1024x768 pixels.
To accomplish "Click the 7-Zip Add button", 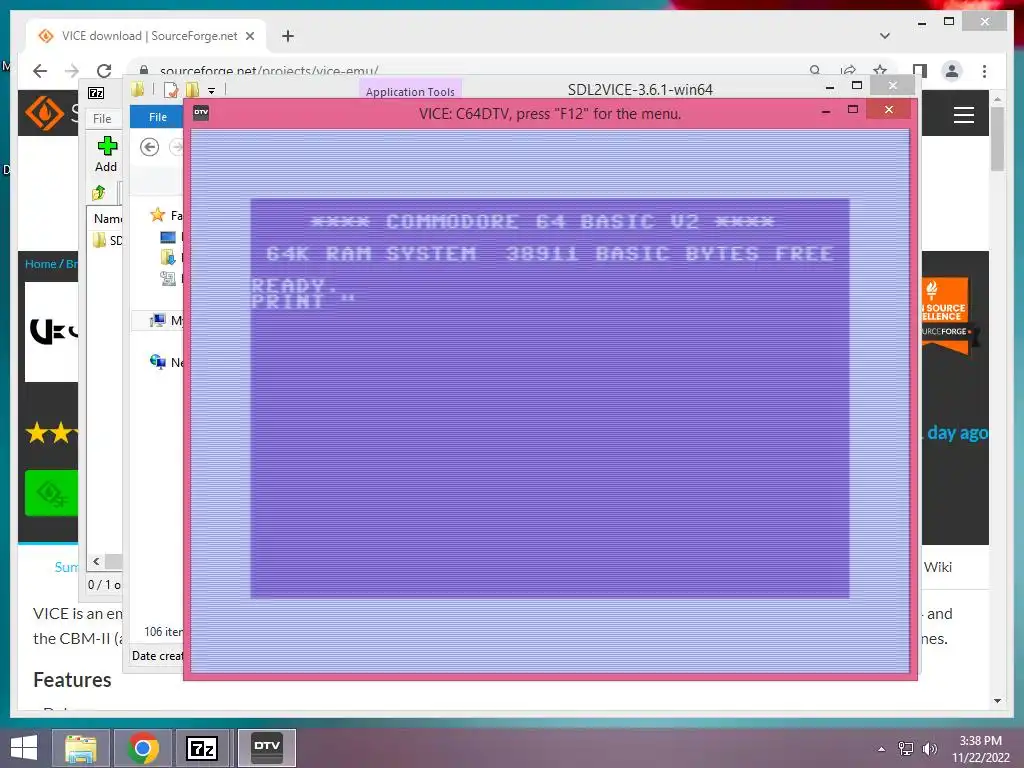I will tap(106, 155).
